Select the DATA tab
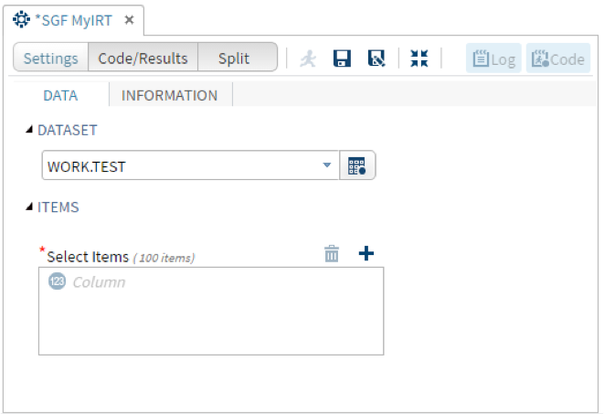This screenshot has width=604, height=414. [61, 96]
